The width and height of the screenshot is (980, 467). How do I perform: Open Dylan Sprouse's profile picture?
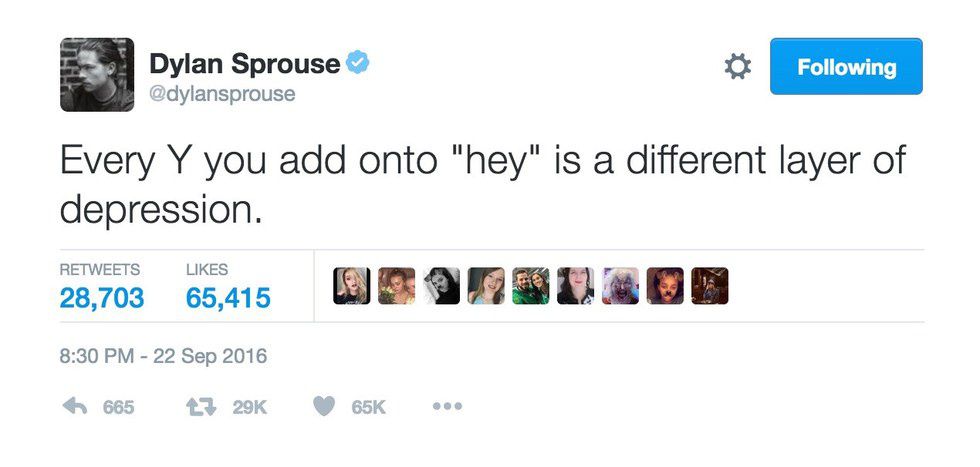pos(97,75)
